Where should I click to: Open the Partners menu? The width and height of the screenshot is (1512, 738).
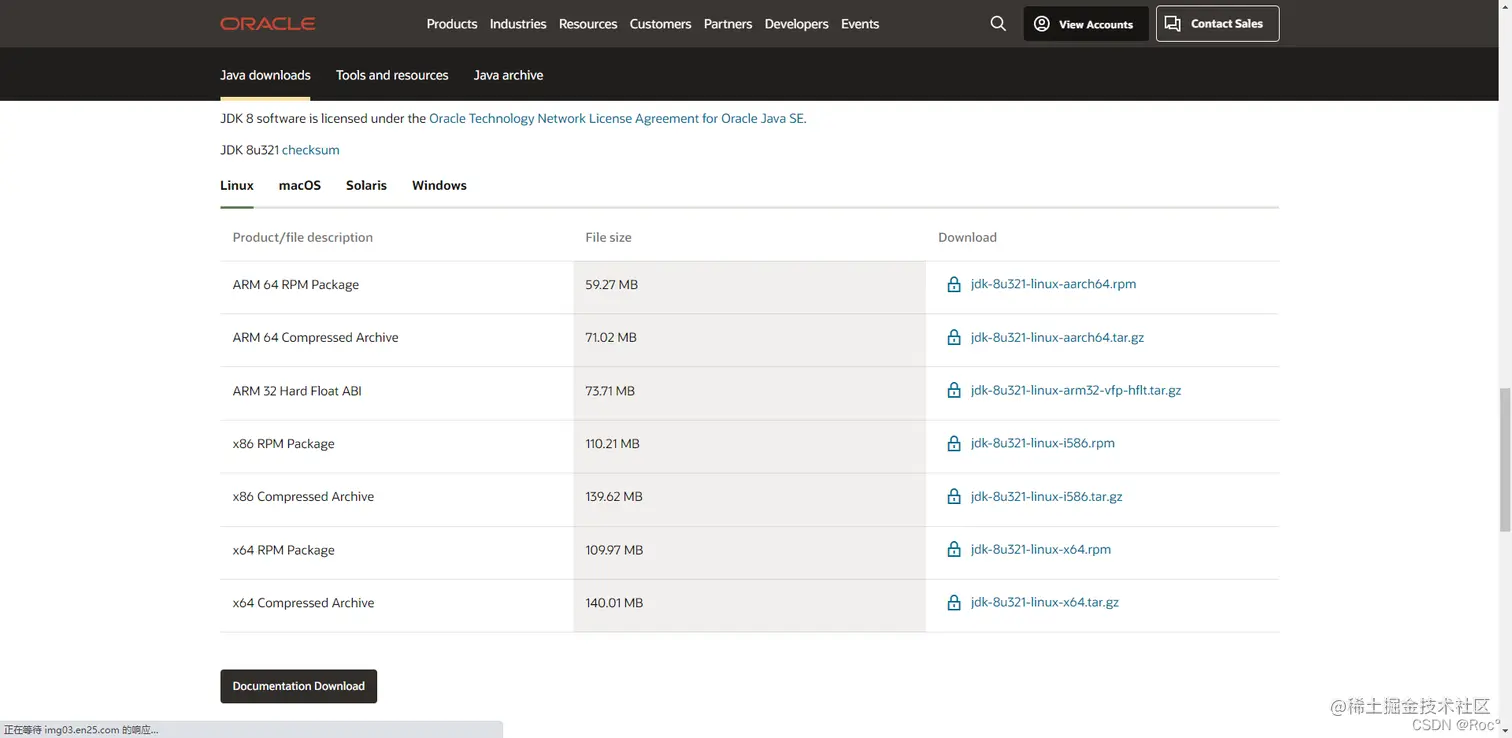pyautogui.click(x=728, y=24)
